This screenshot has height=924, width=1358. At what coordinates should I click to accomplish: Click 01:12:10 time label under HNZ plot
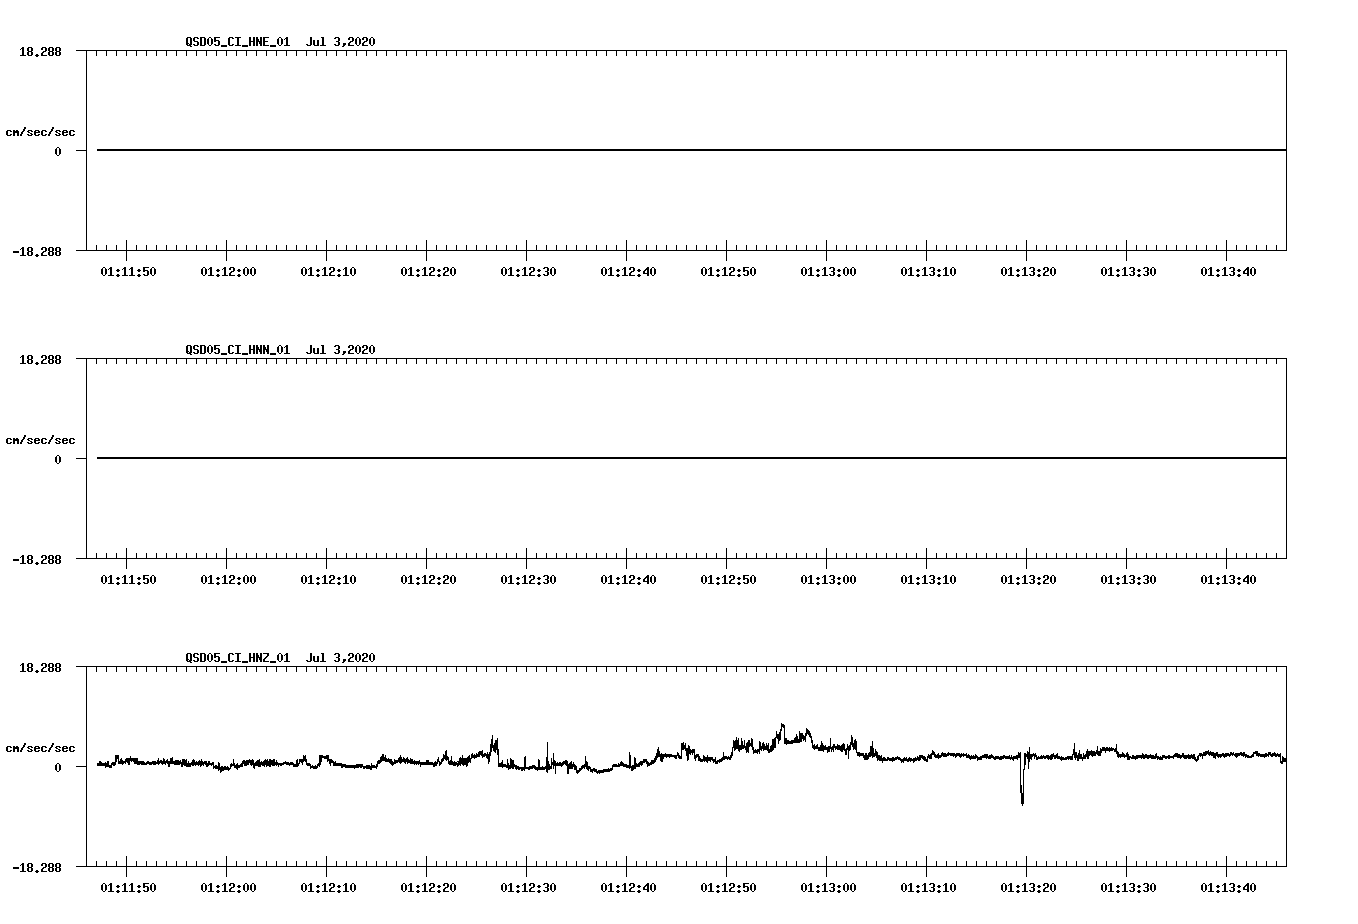tap(328, 888)
